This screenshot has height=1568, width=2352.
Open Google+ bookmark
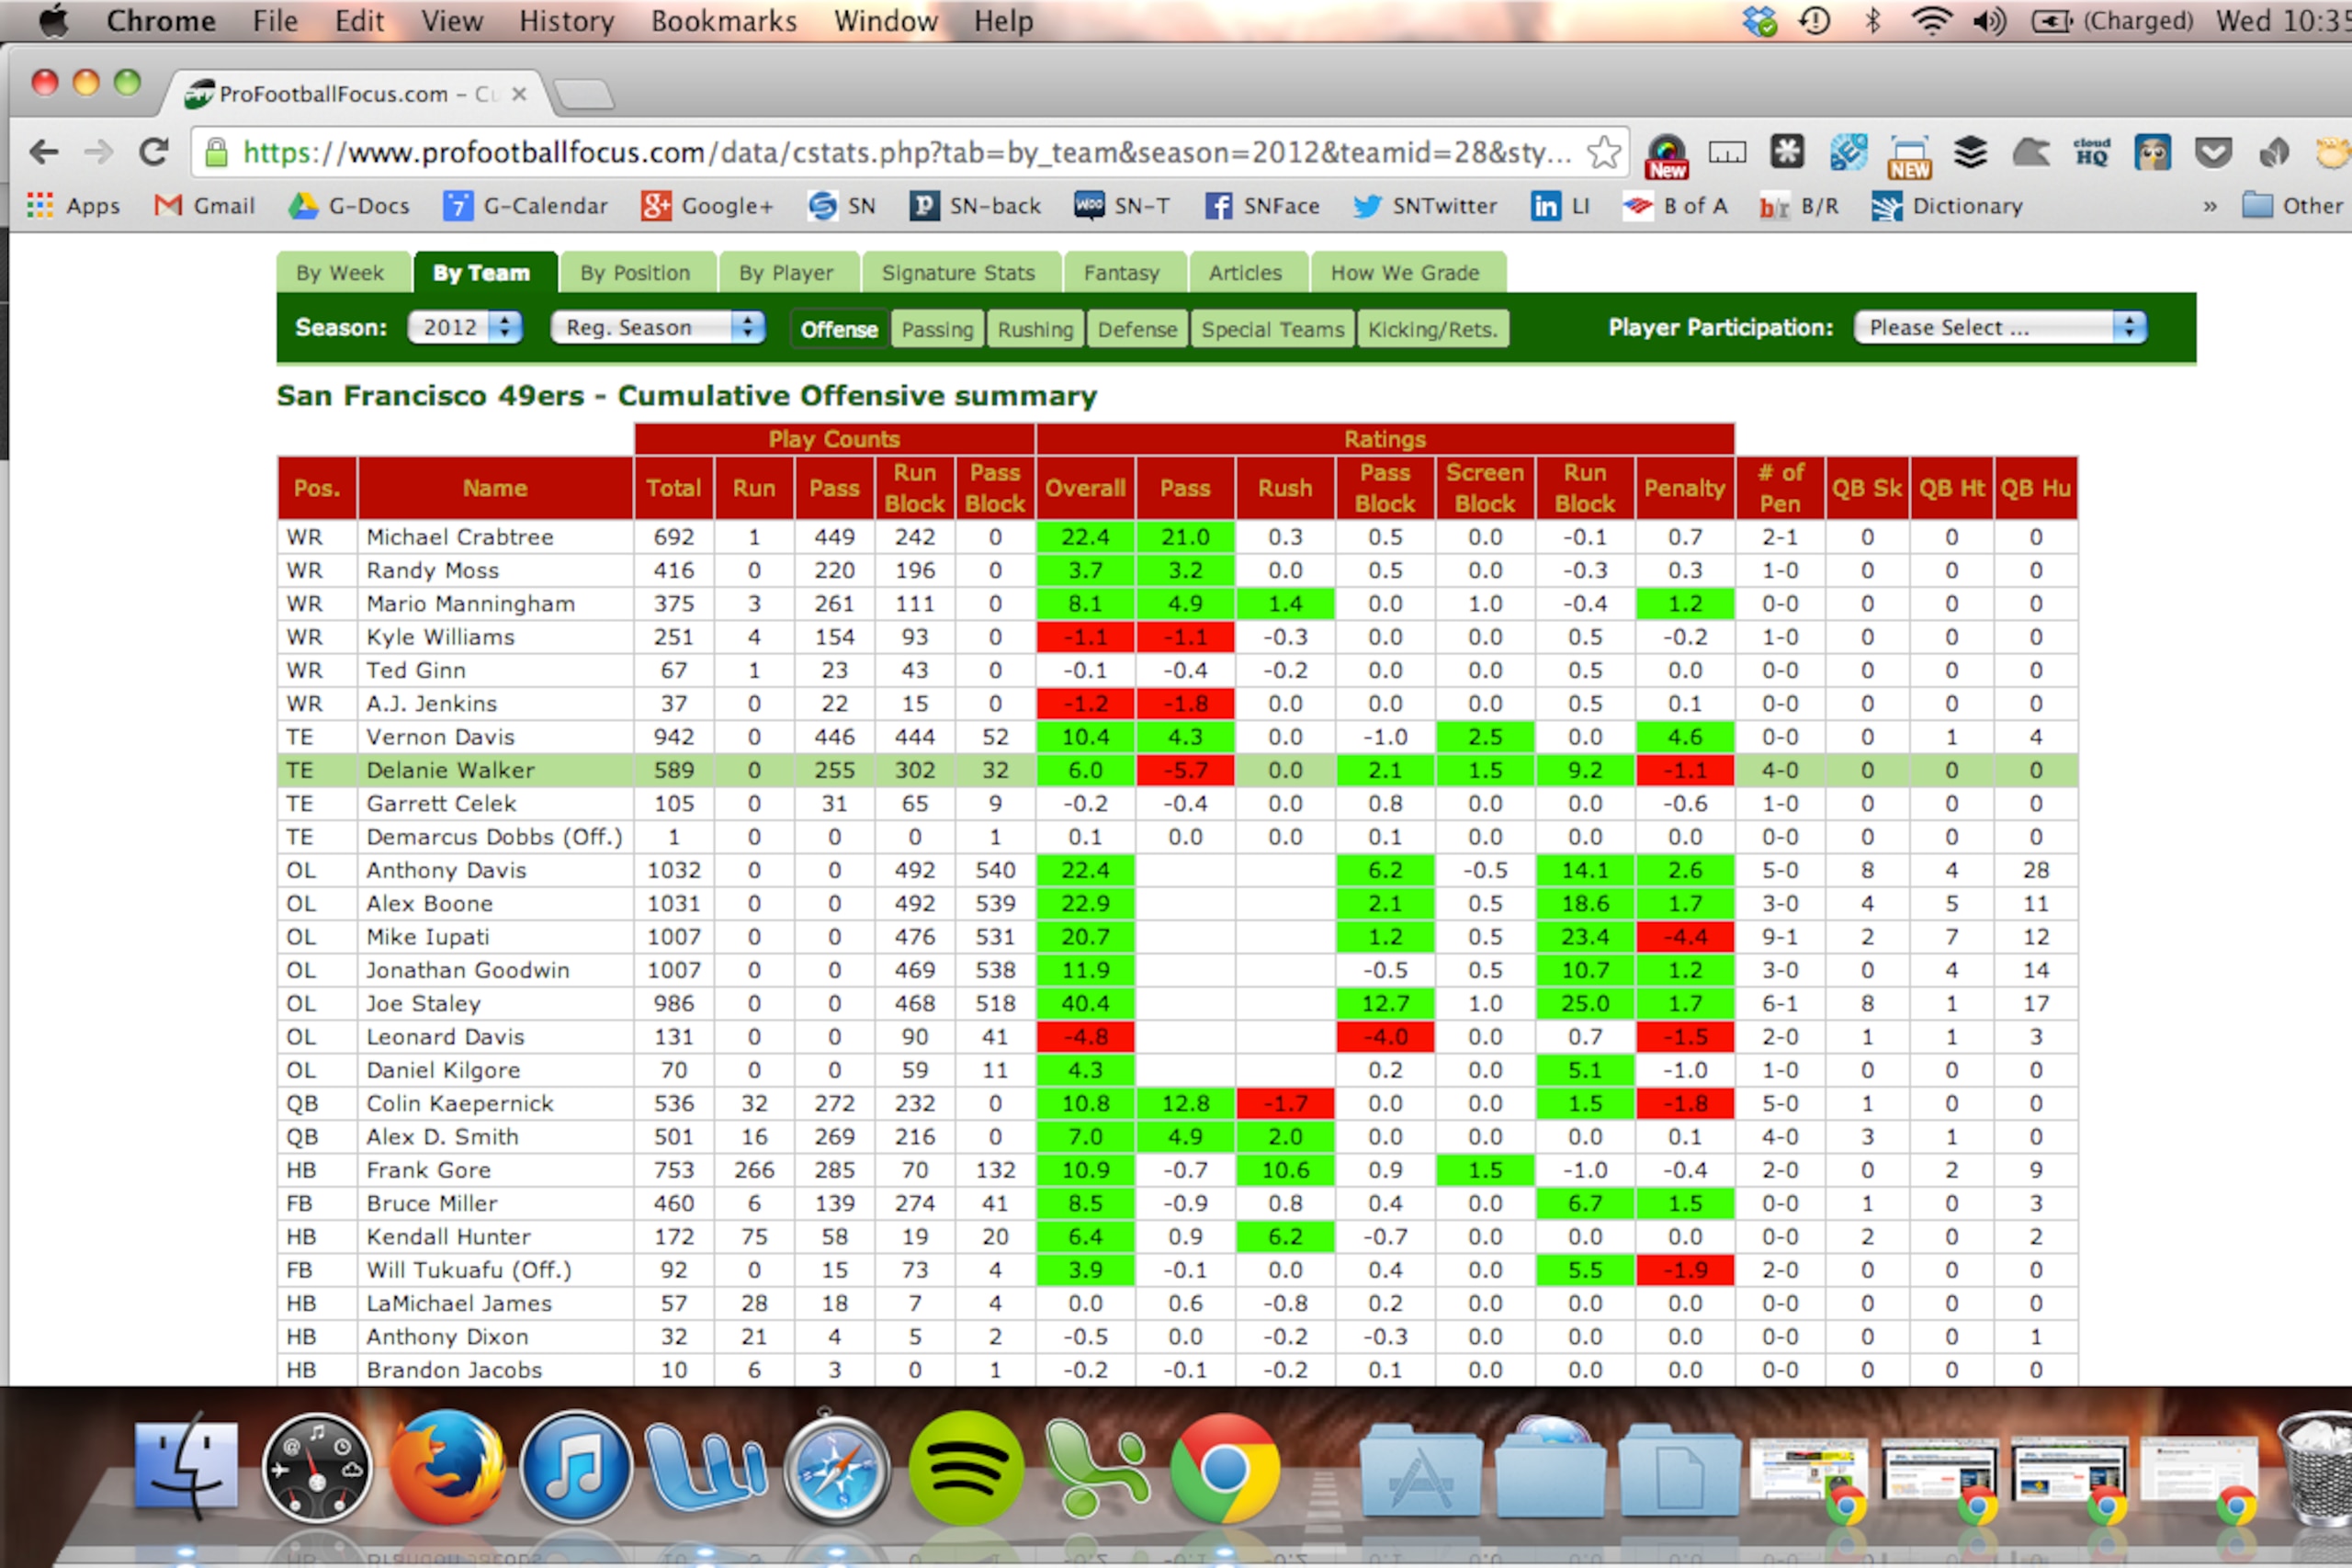pyautogui.click(x=708, y=206)
